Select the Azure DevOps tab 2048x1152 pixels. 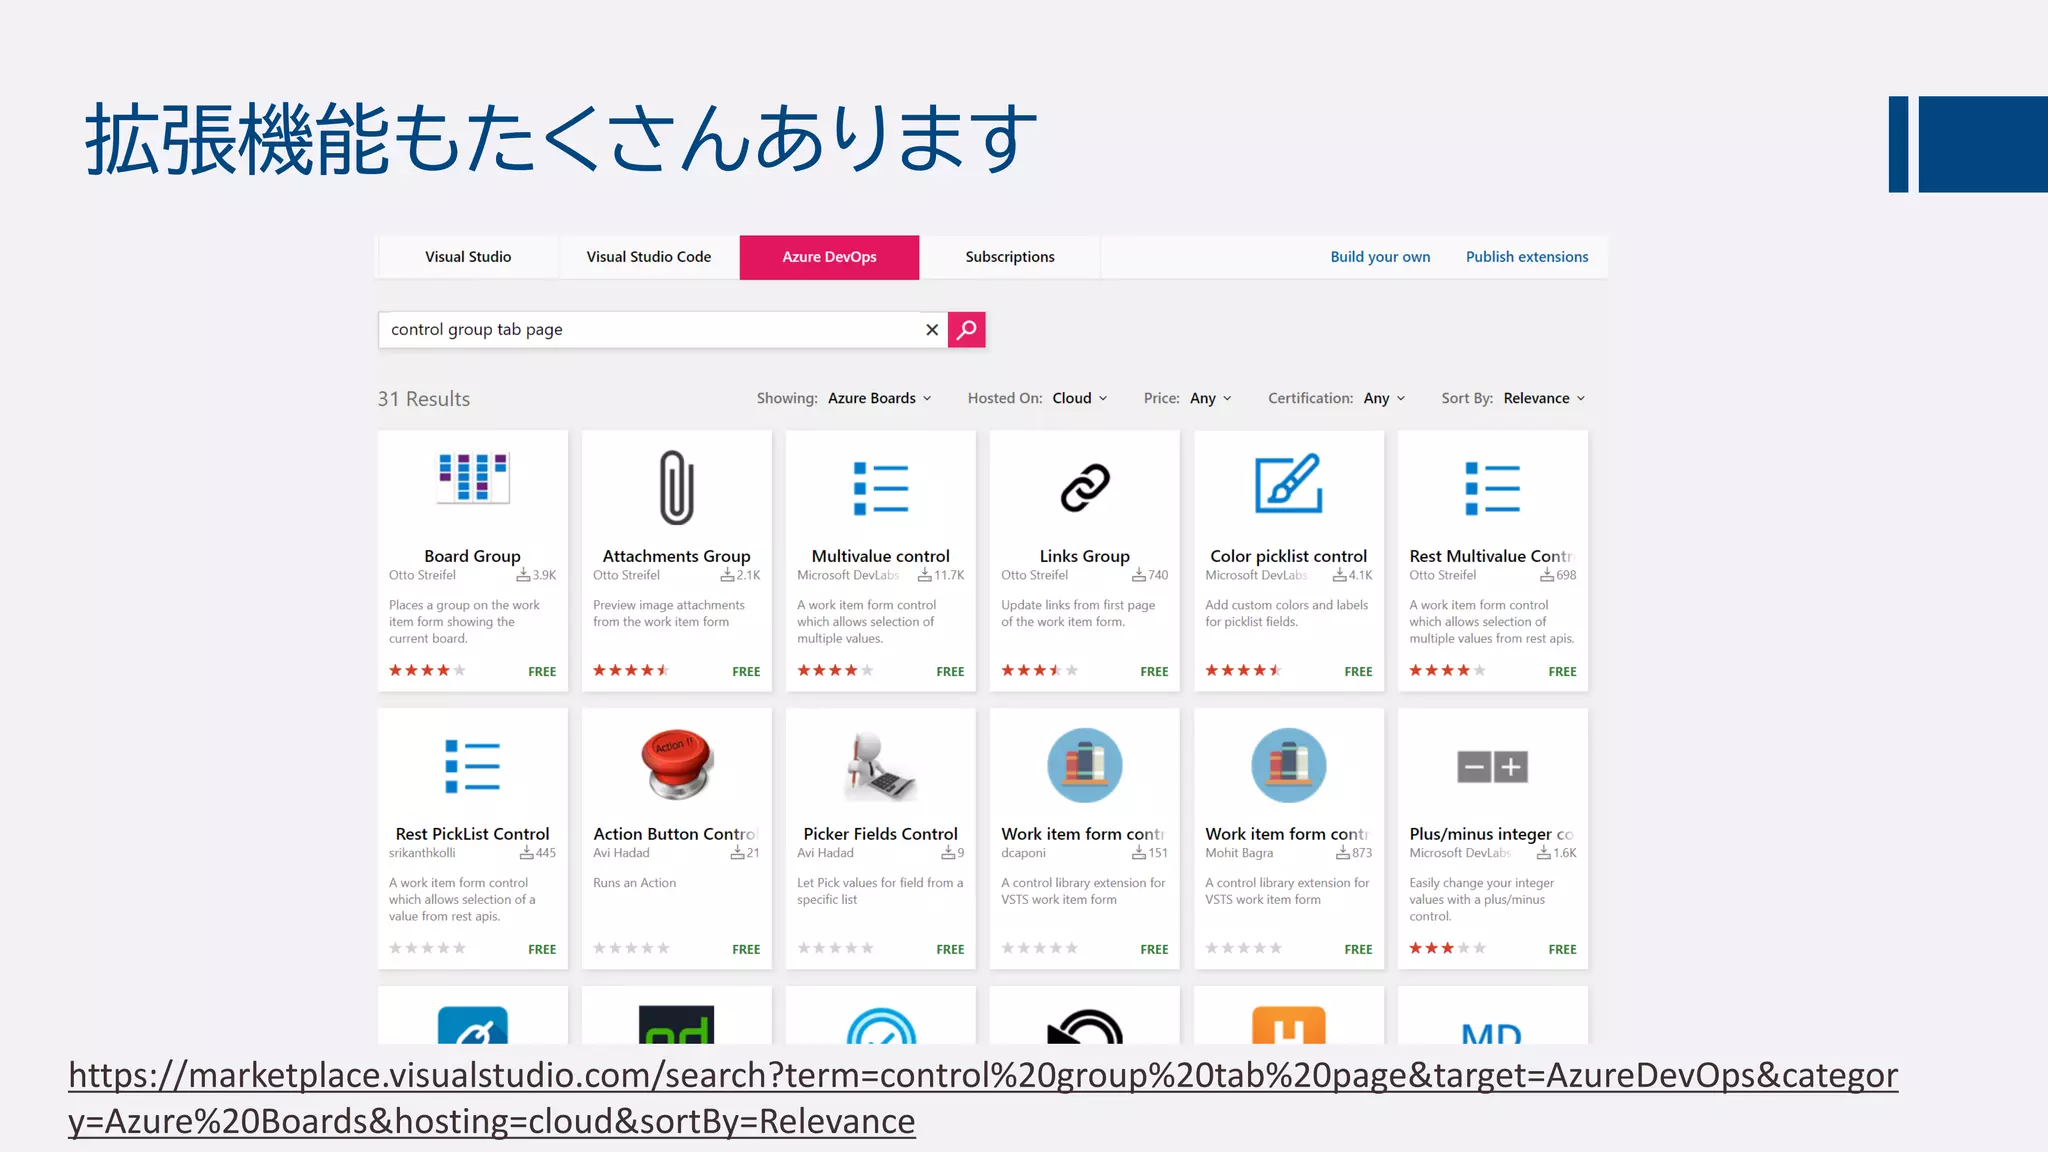[830, 257]
